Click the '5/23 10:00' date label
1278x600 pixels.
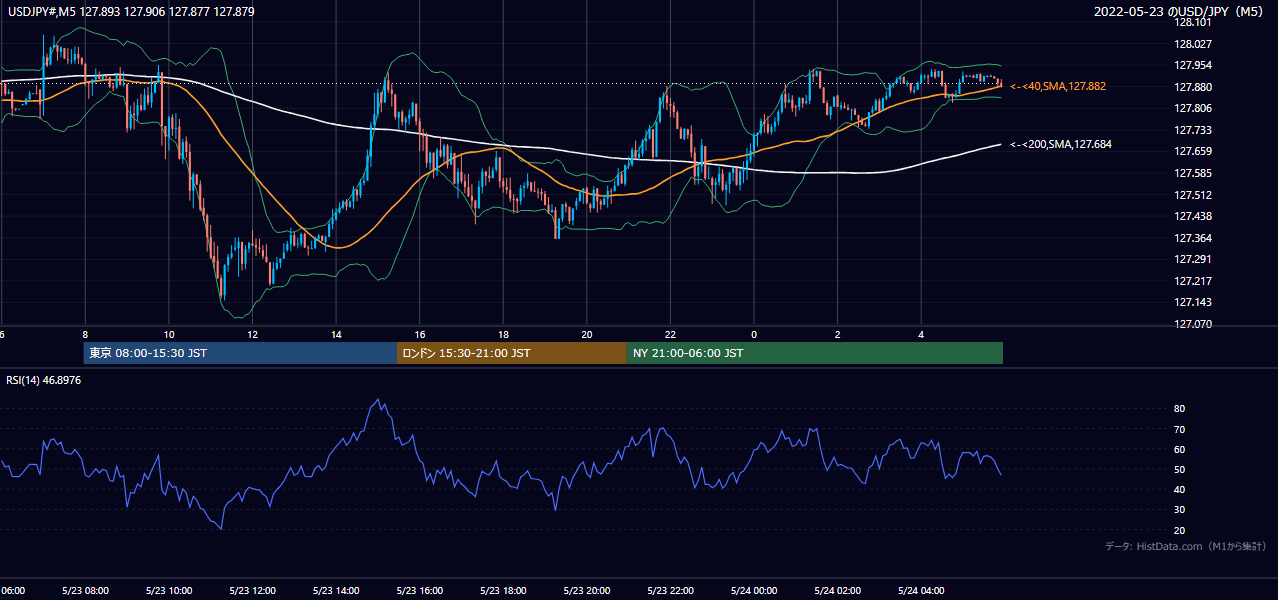pos(168,591)
